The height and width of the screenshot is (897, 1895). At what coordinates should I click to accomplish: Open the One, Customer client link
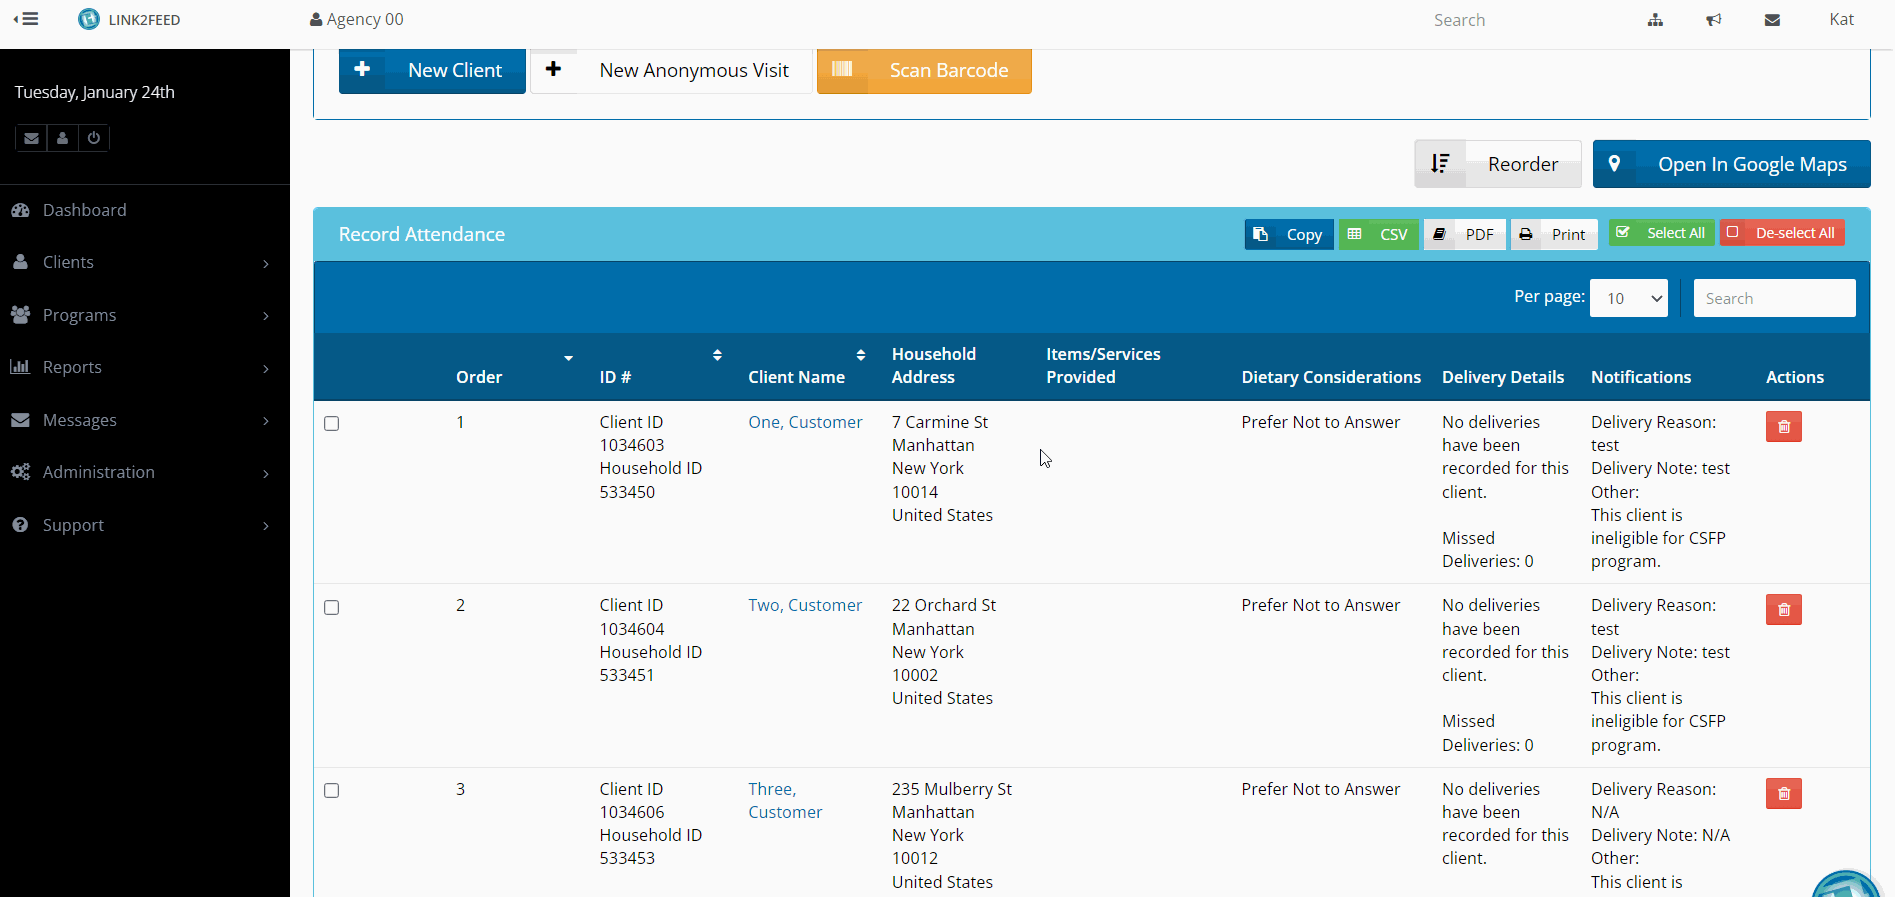tap(805, 422)
